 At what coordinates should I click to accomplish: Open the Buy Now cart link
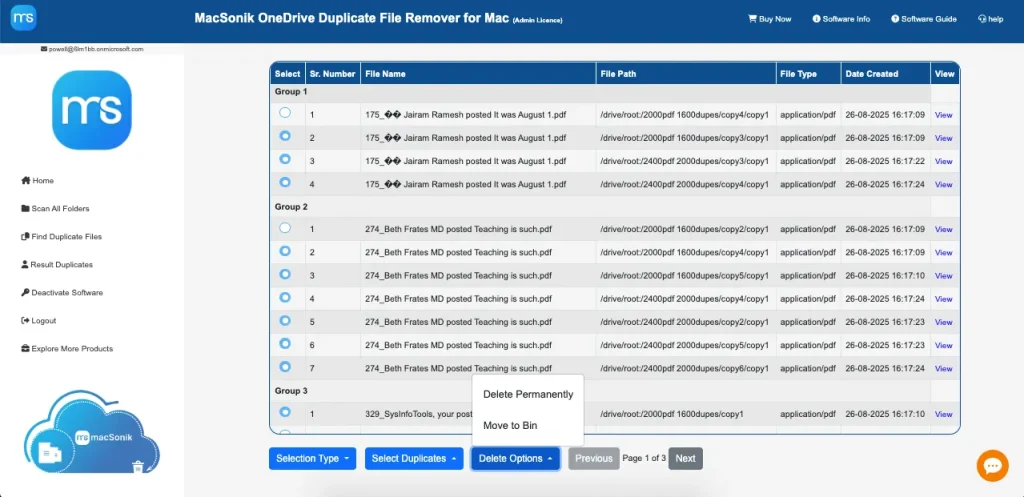click(769, 19)
